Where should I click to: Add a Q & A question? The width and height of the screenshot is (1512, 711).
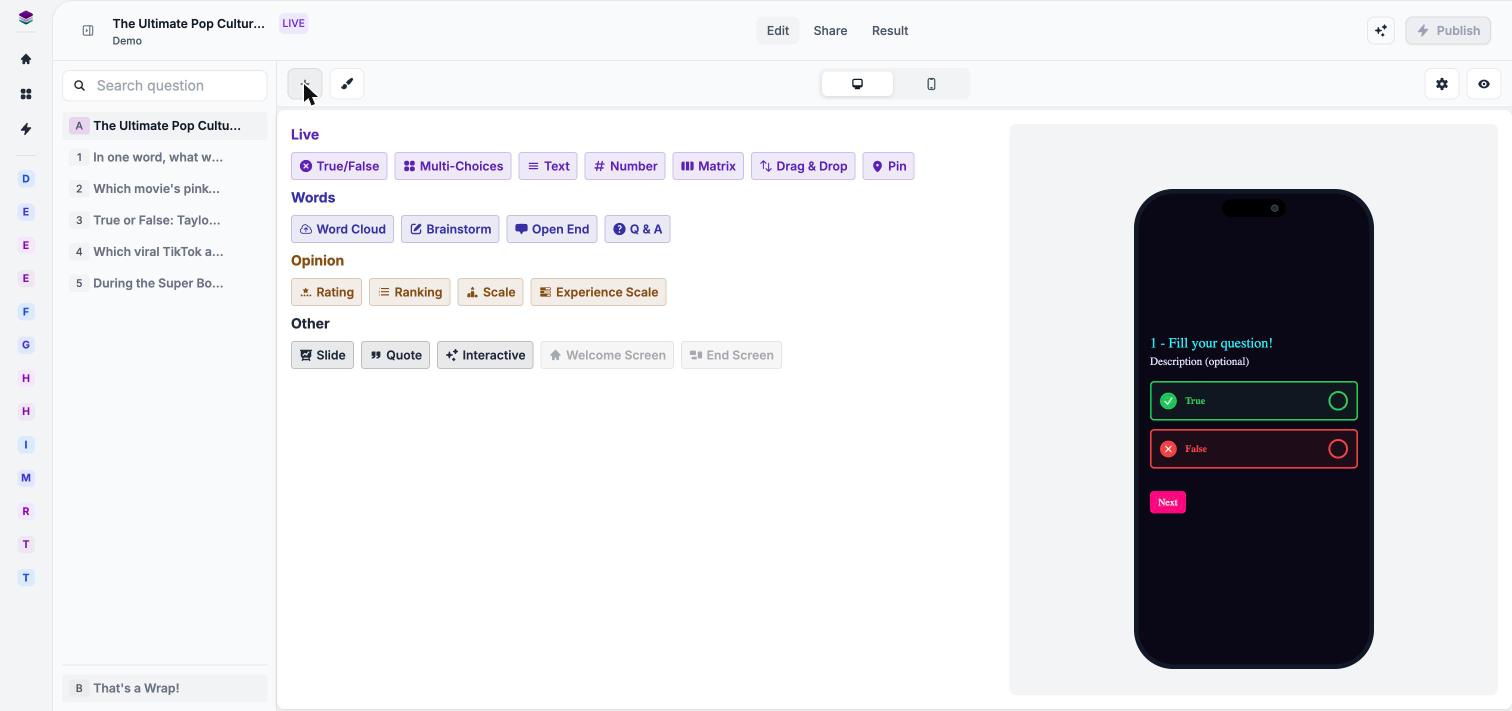637,229
